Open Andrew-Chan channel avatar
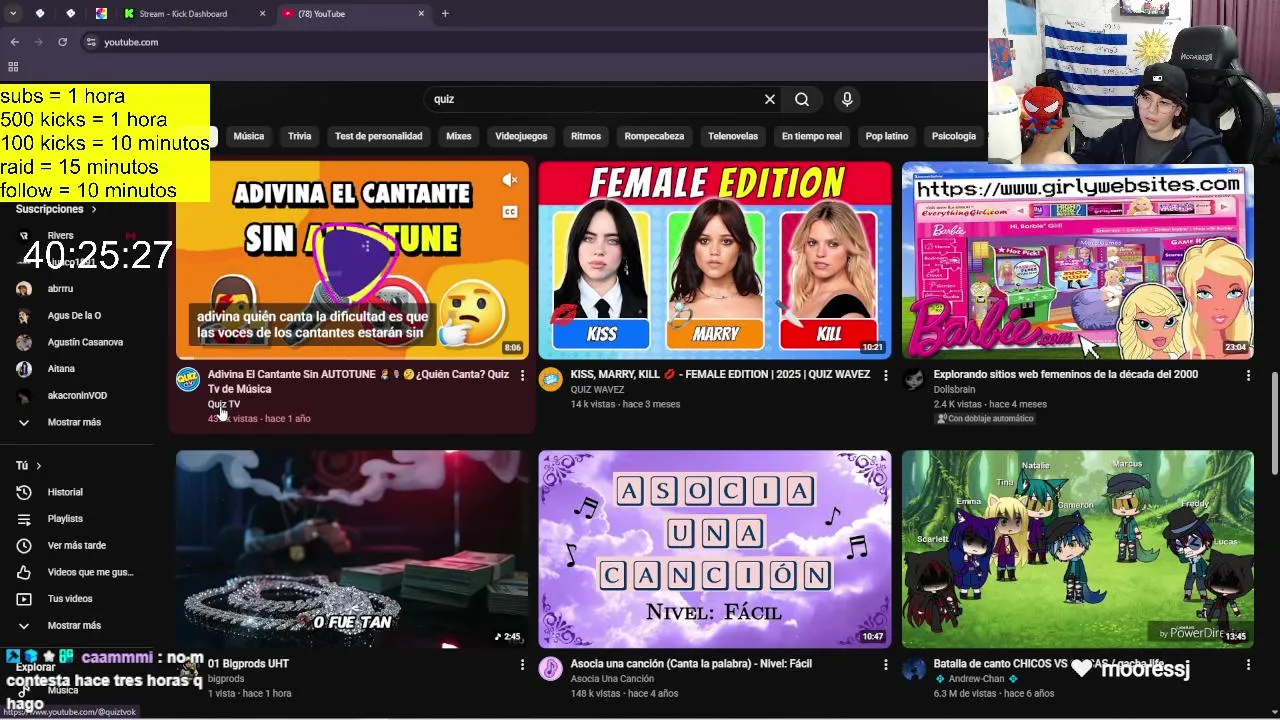Image resolution: width=1280 pixels, height=720 pixels. tap(914, 669)
